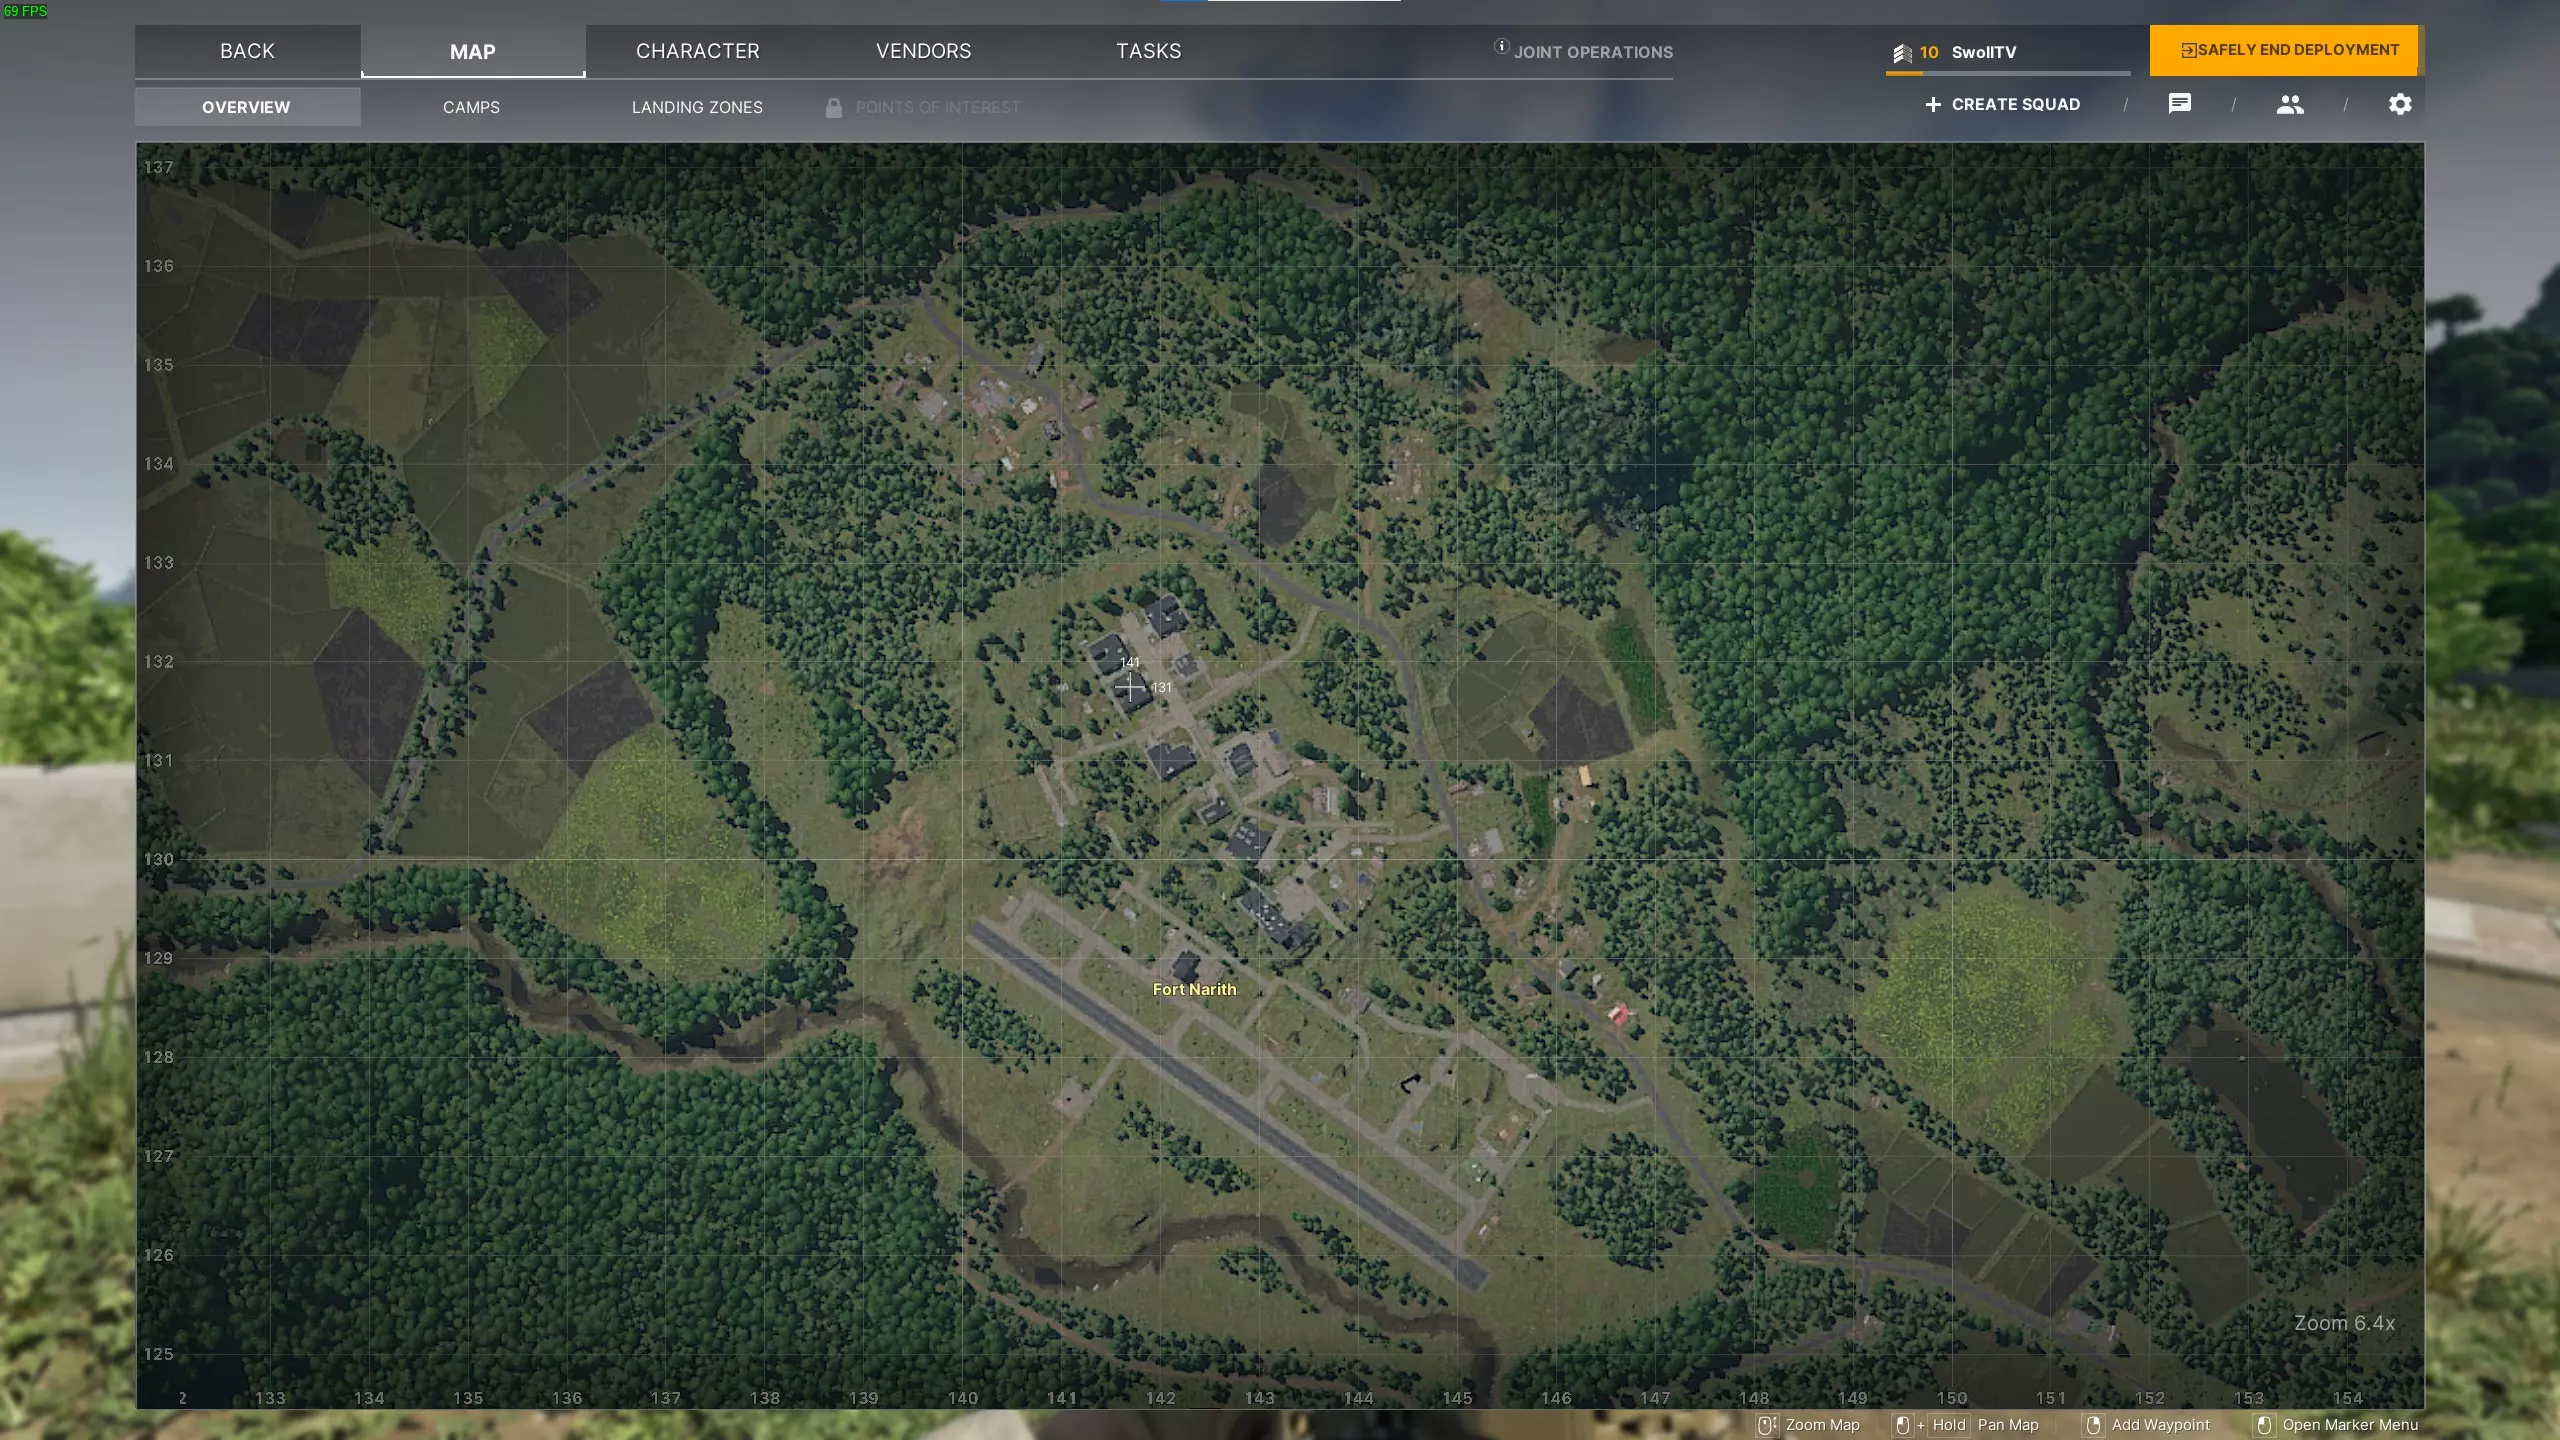Open the Vendors tab
Viewport: 2560px width, 1440px height.
point(923,51)
